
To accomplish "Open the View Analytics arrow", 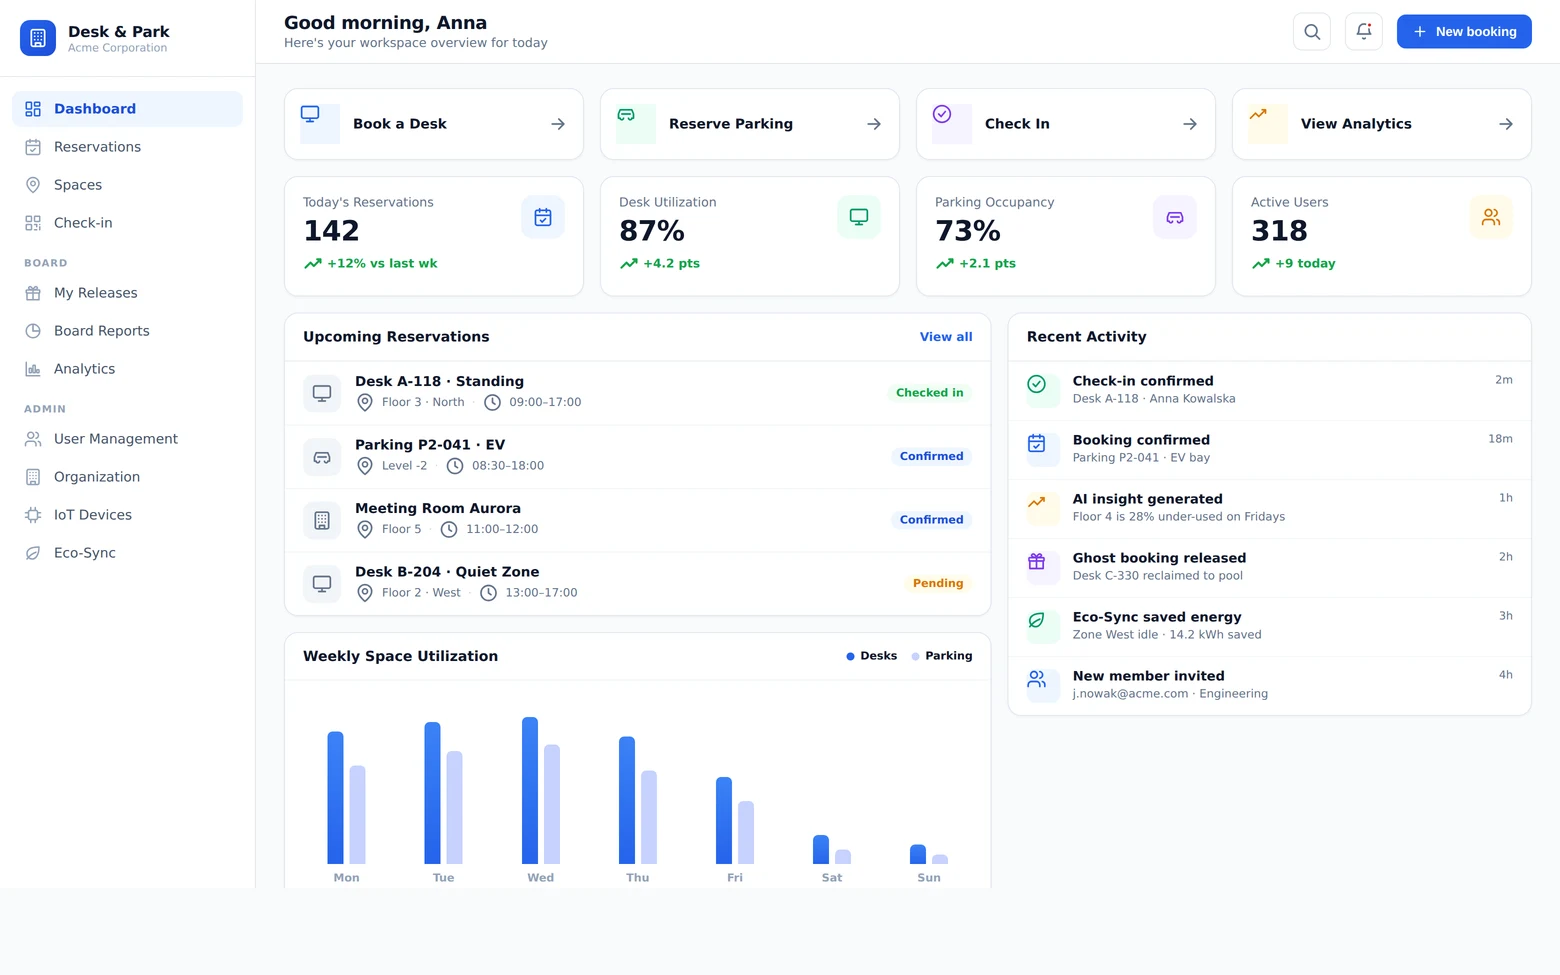I will 1506,124.
